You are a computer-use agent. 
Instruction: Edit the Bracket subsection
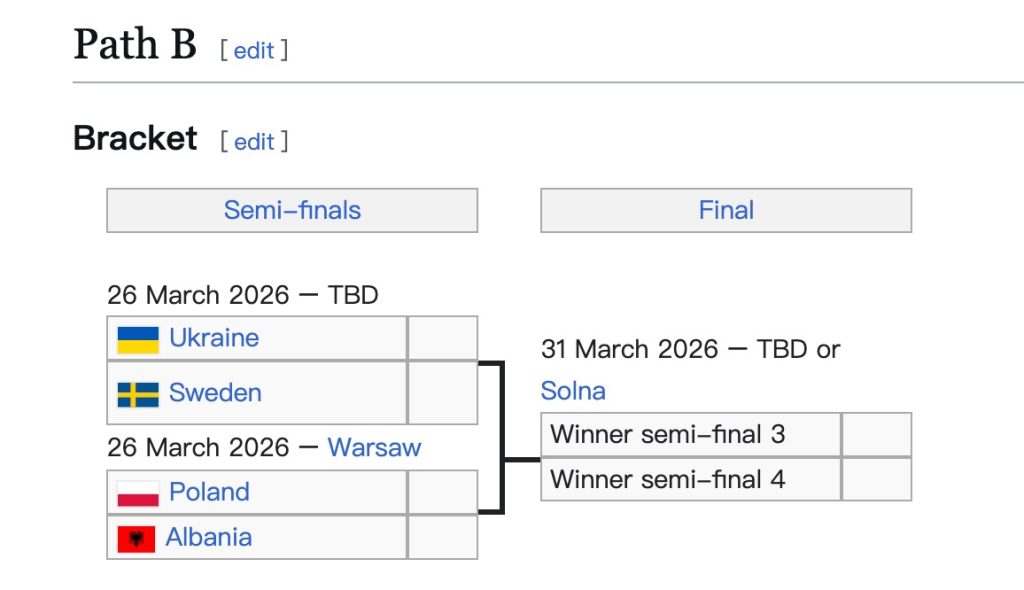pos(254,142)
